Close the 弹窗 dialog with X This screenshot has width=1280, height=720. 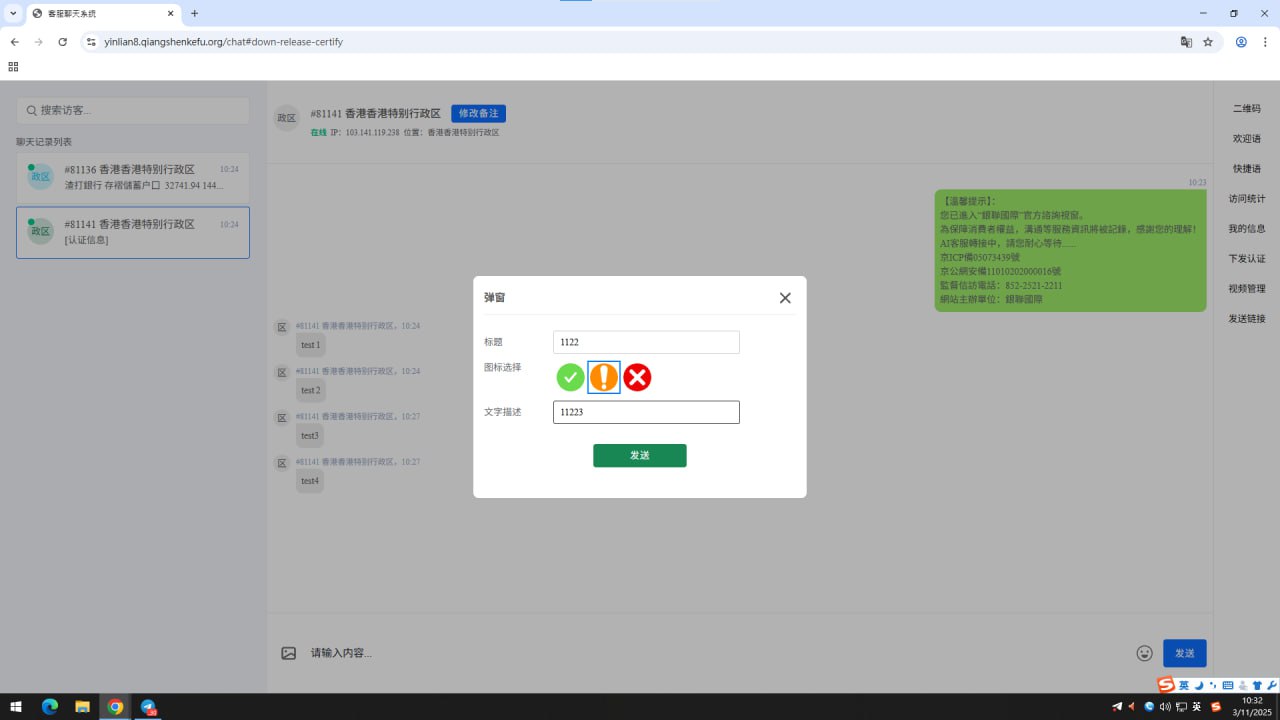tap(785, 298)
